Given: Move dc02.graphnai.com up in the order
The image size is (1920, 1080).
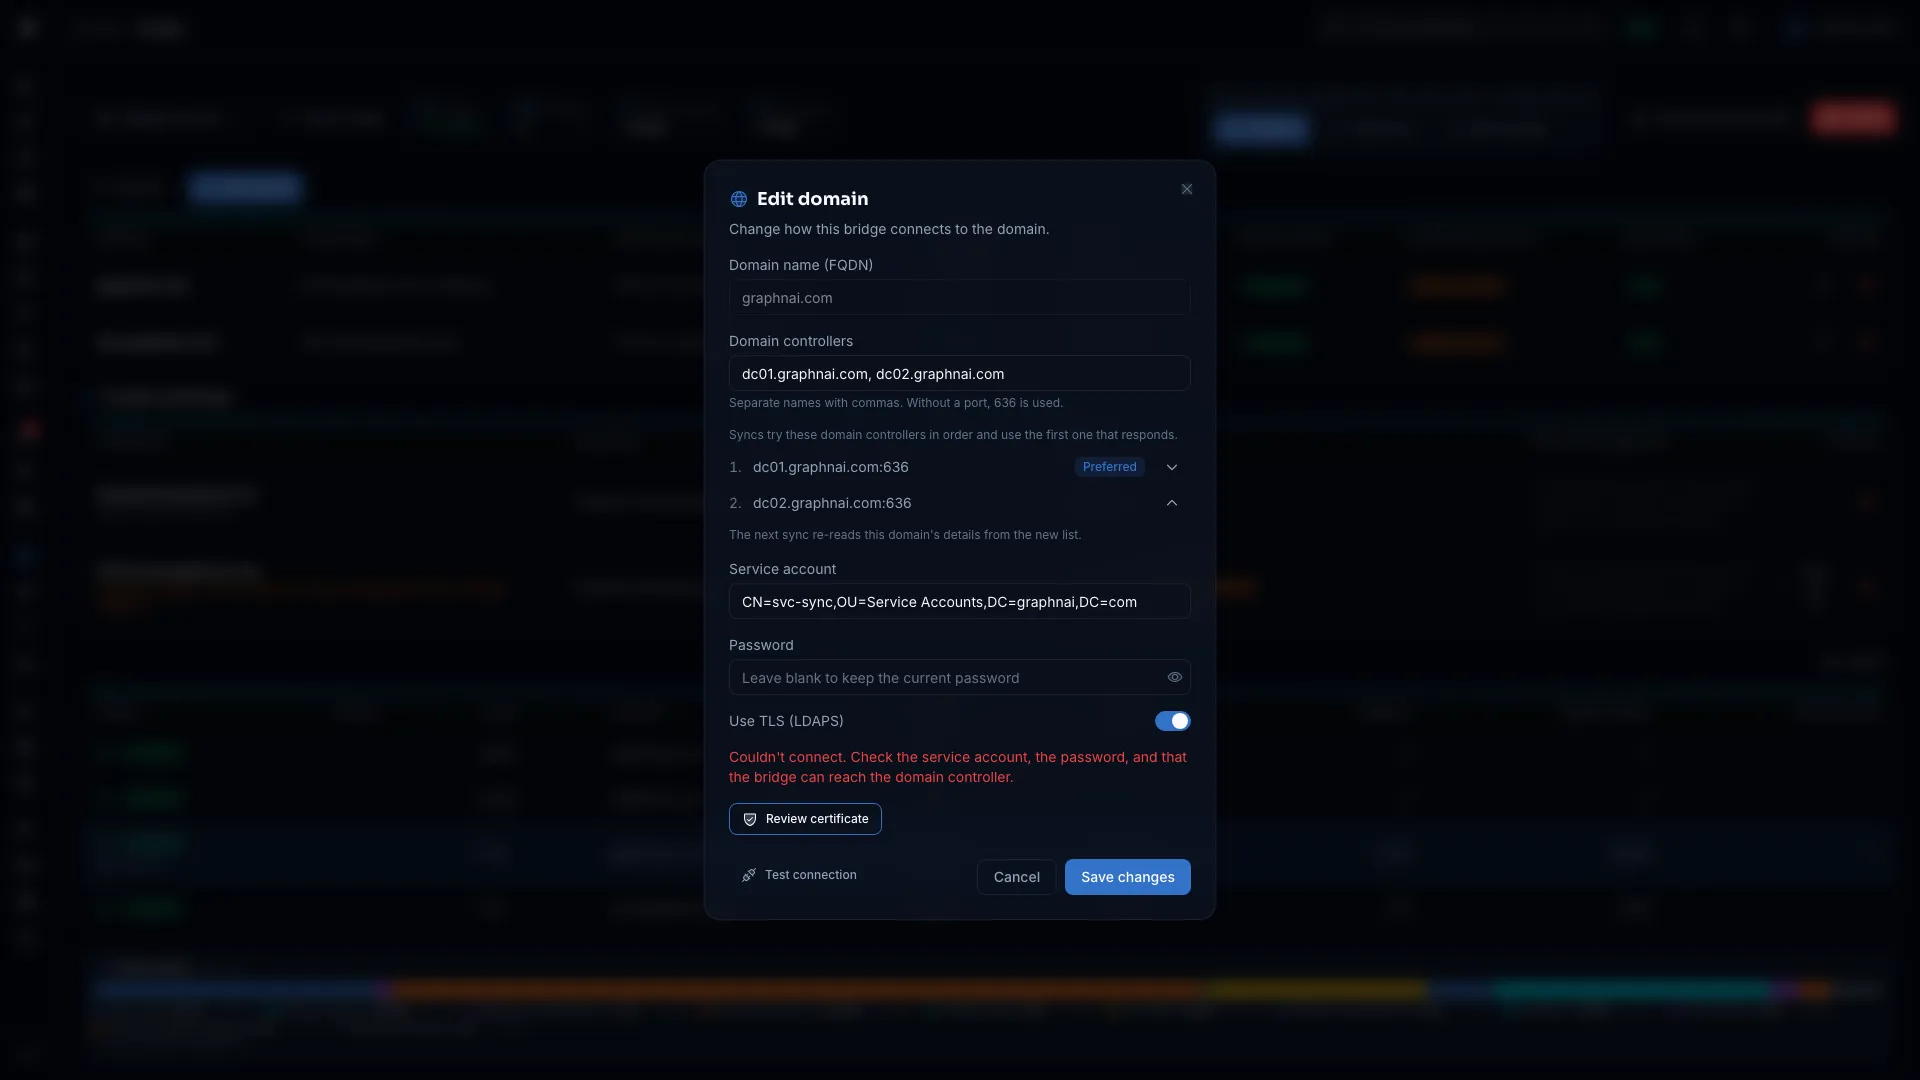Looking at the screenshot, I should click(1172, 503).
